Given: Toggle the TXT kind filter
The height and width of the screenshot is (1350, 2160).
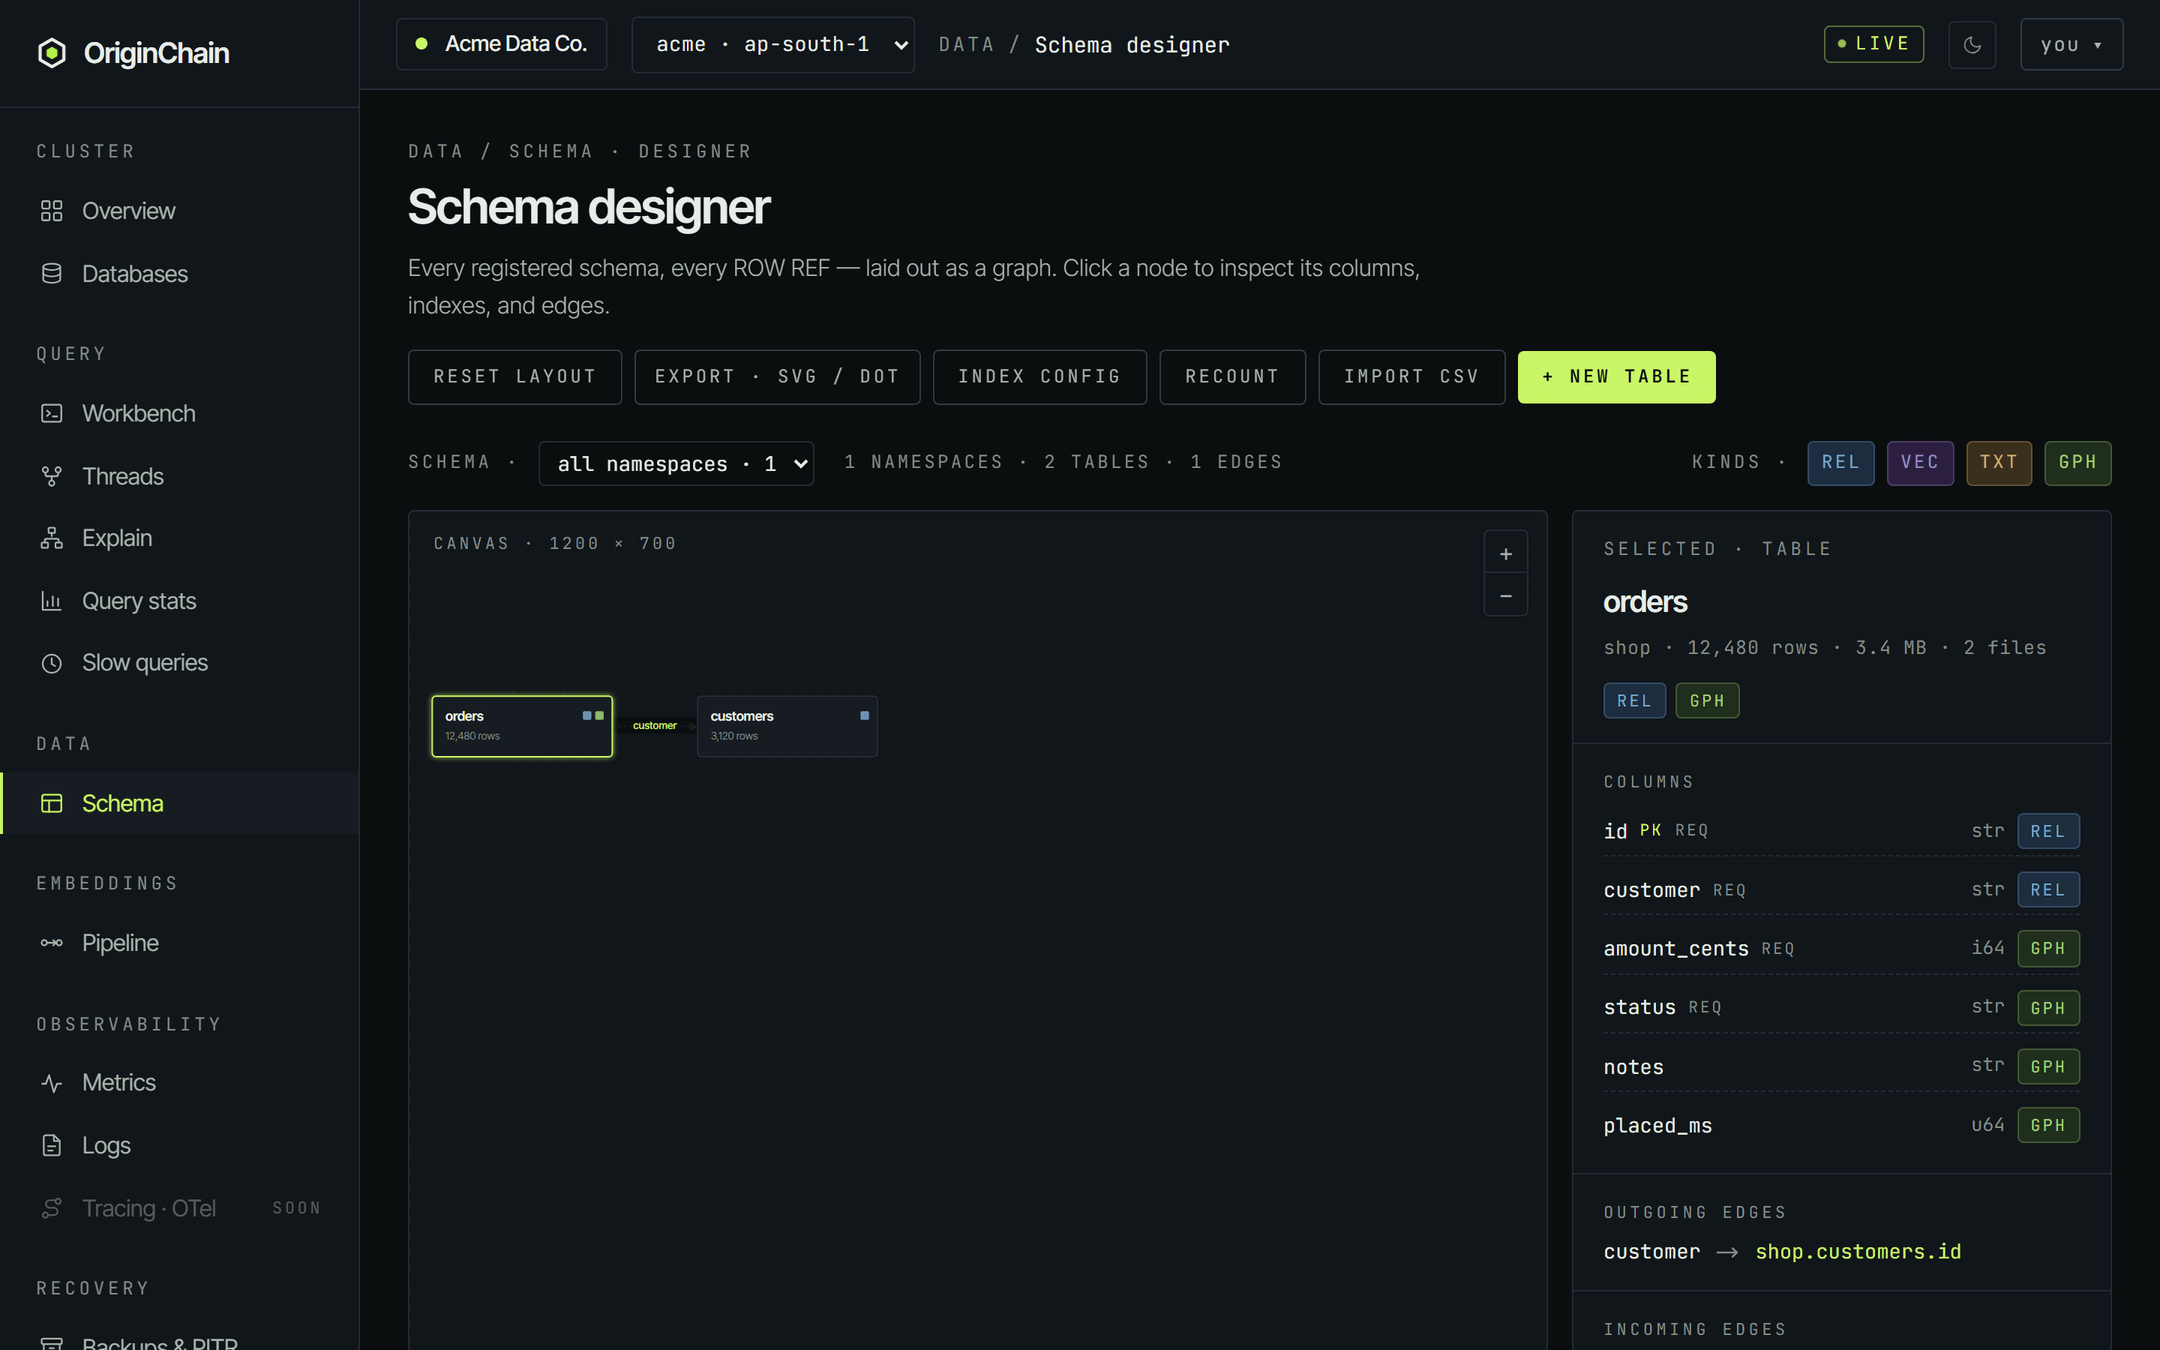Looking at the screenshot, I should pos(1999,463).
